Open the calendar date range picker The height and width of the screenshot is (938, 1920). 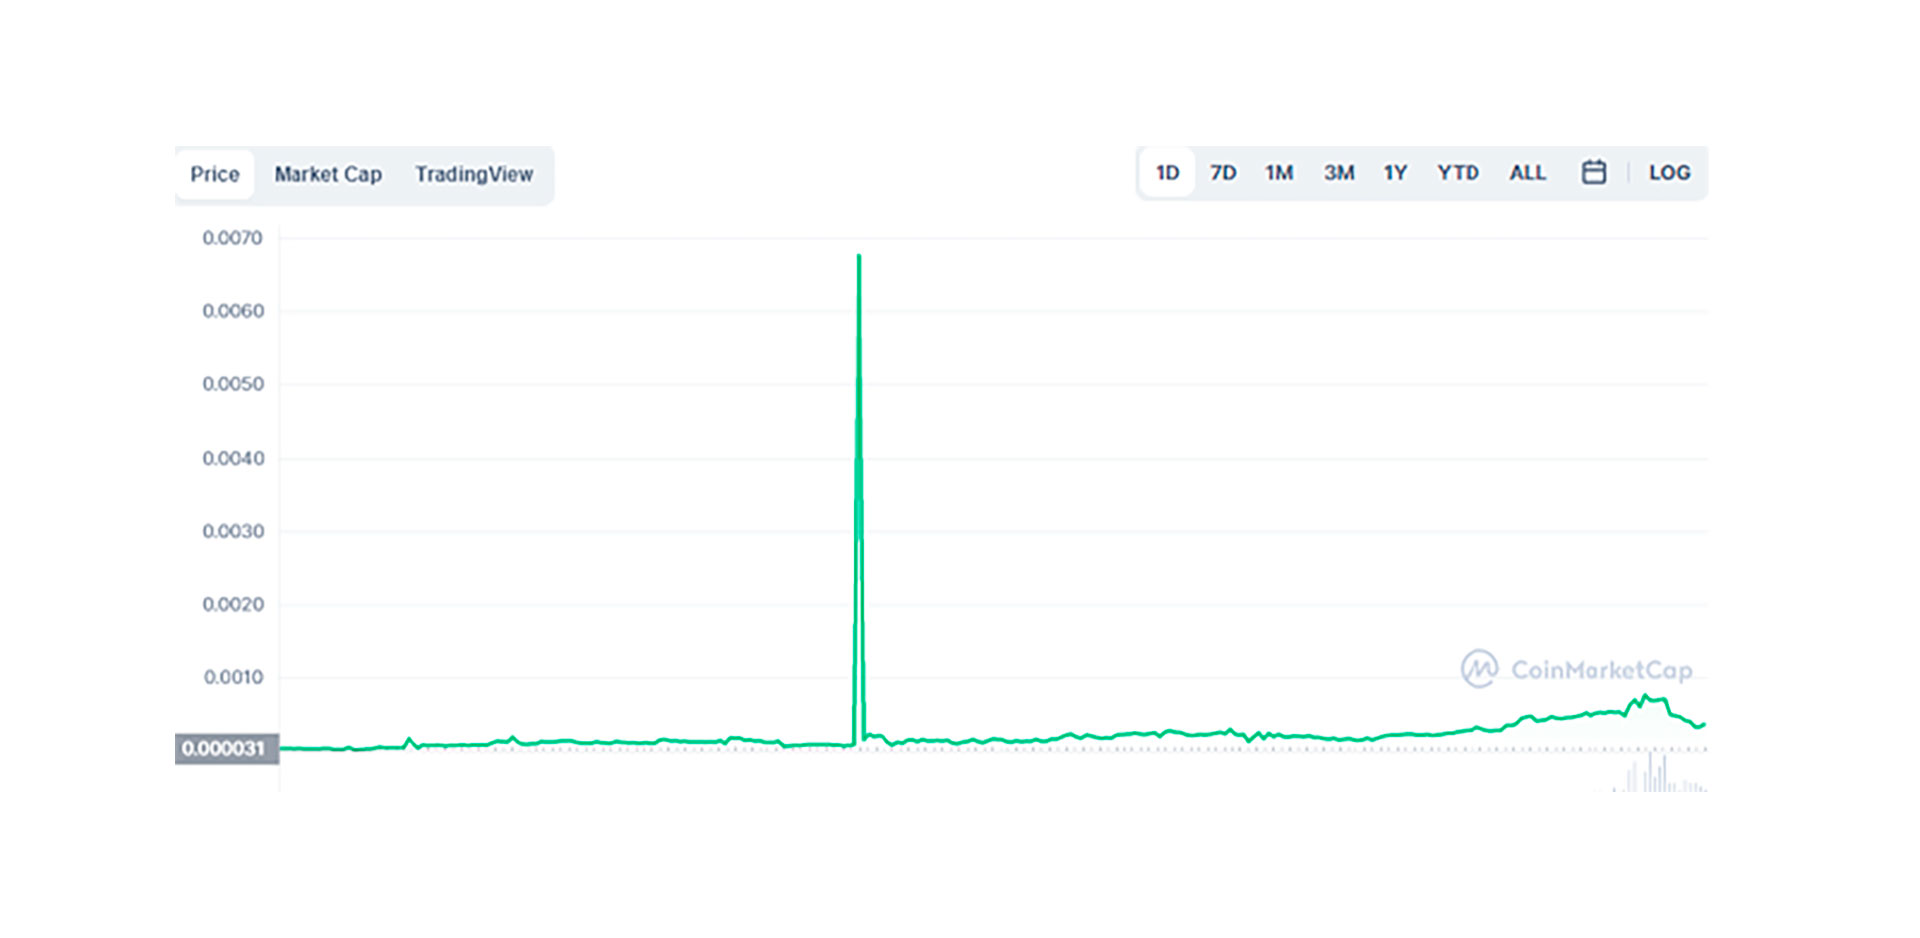pos(1593,173)
